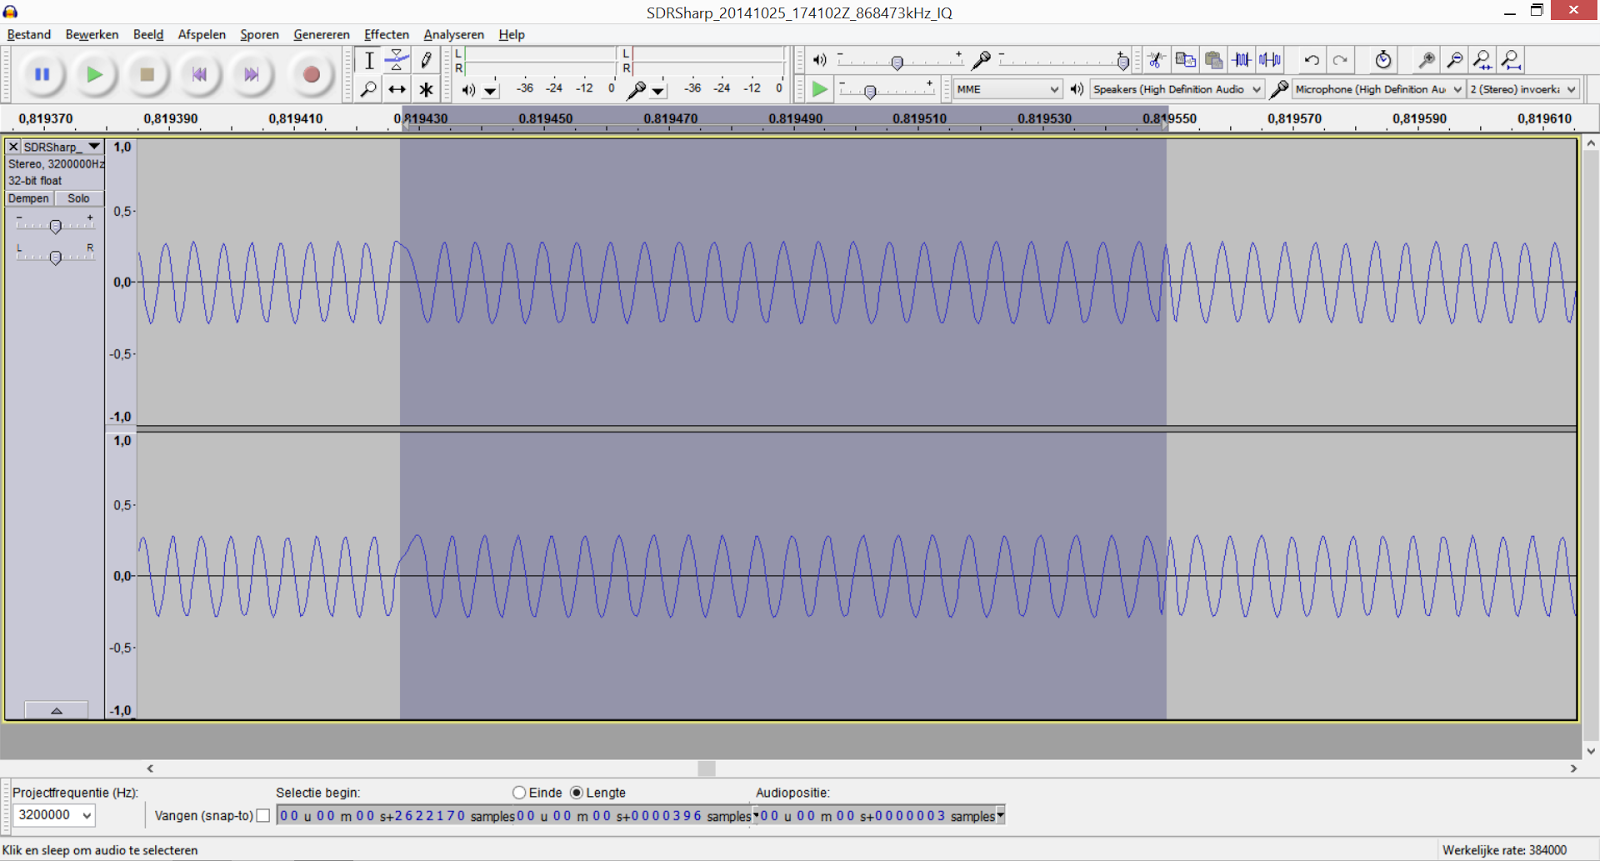Open the Sporen menu

(x=259, y=34)
